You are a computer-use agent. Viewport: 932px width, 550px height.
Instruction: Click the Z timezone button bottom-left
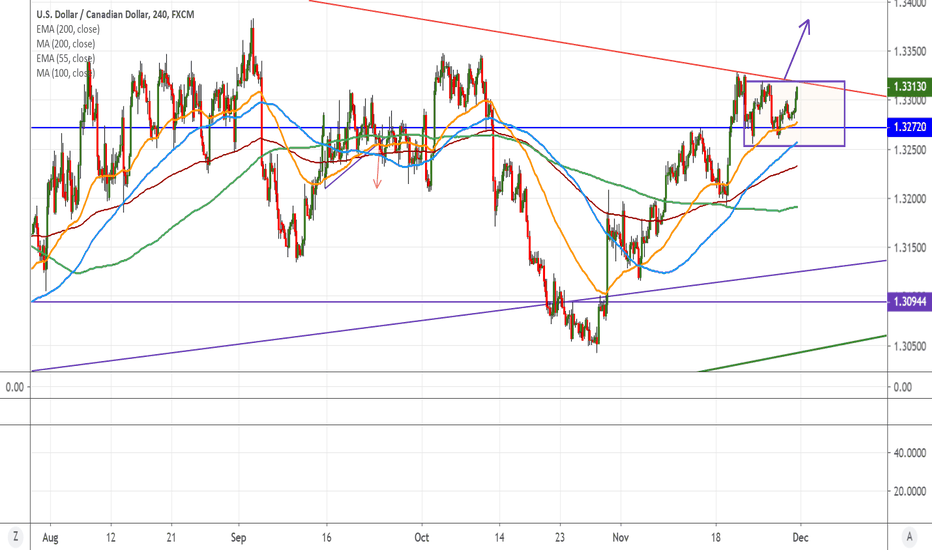point(15,536)
